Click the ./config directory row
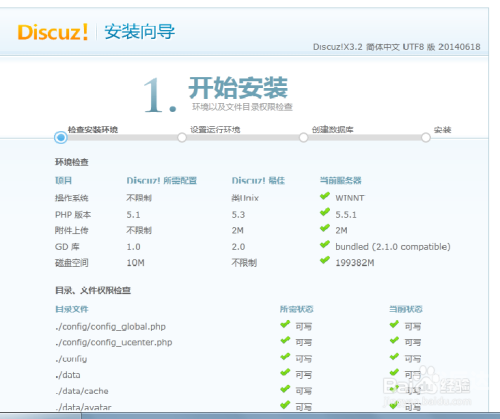The width and height of the screenshot is (500, 419). (x=71, y=359)
